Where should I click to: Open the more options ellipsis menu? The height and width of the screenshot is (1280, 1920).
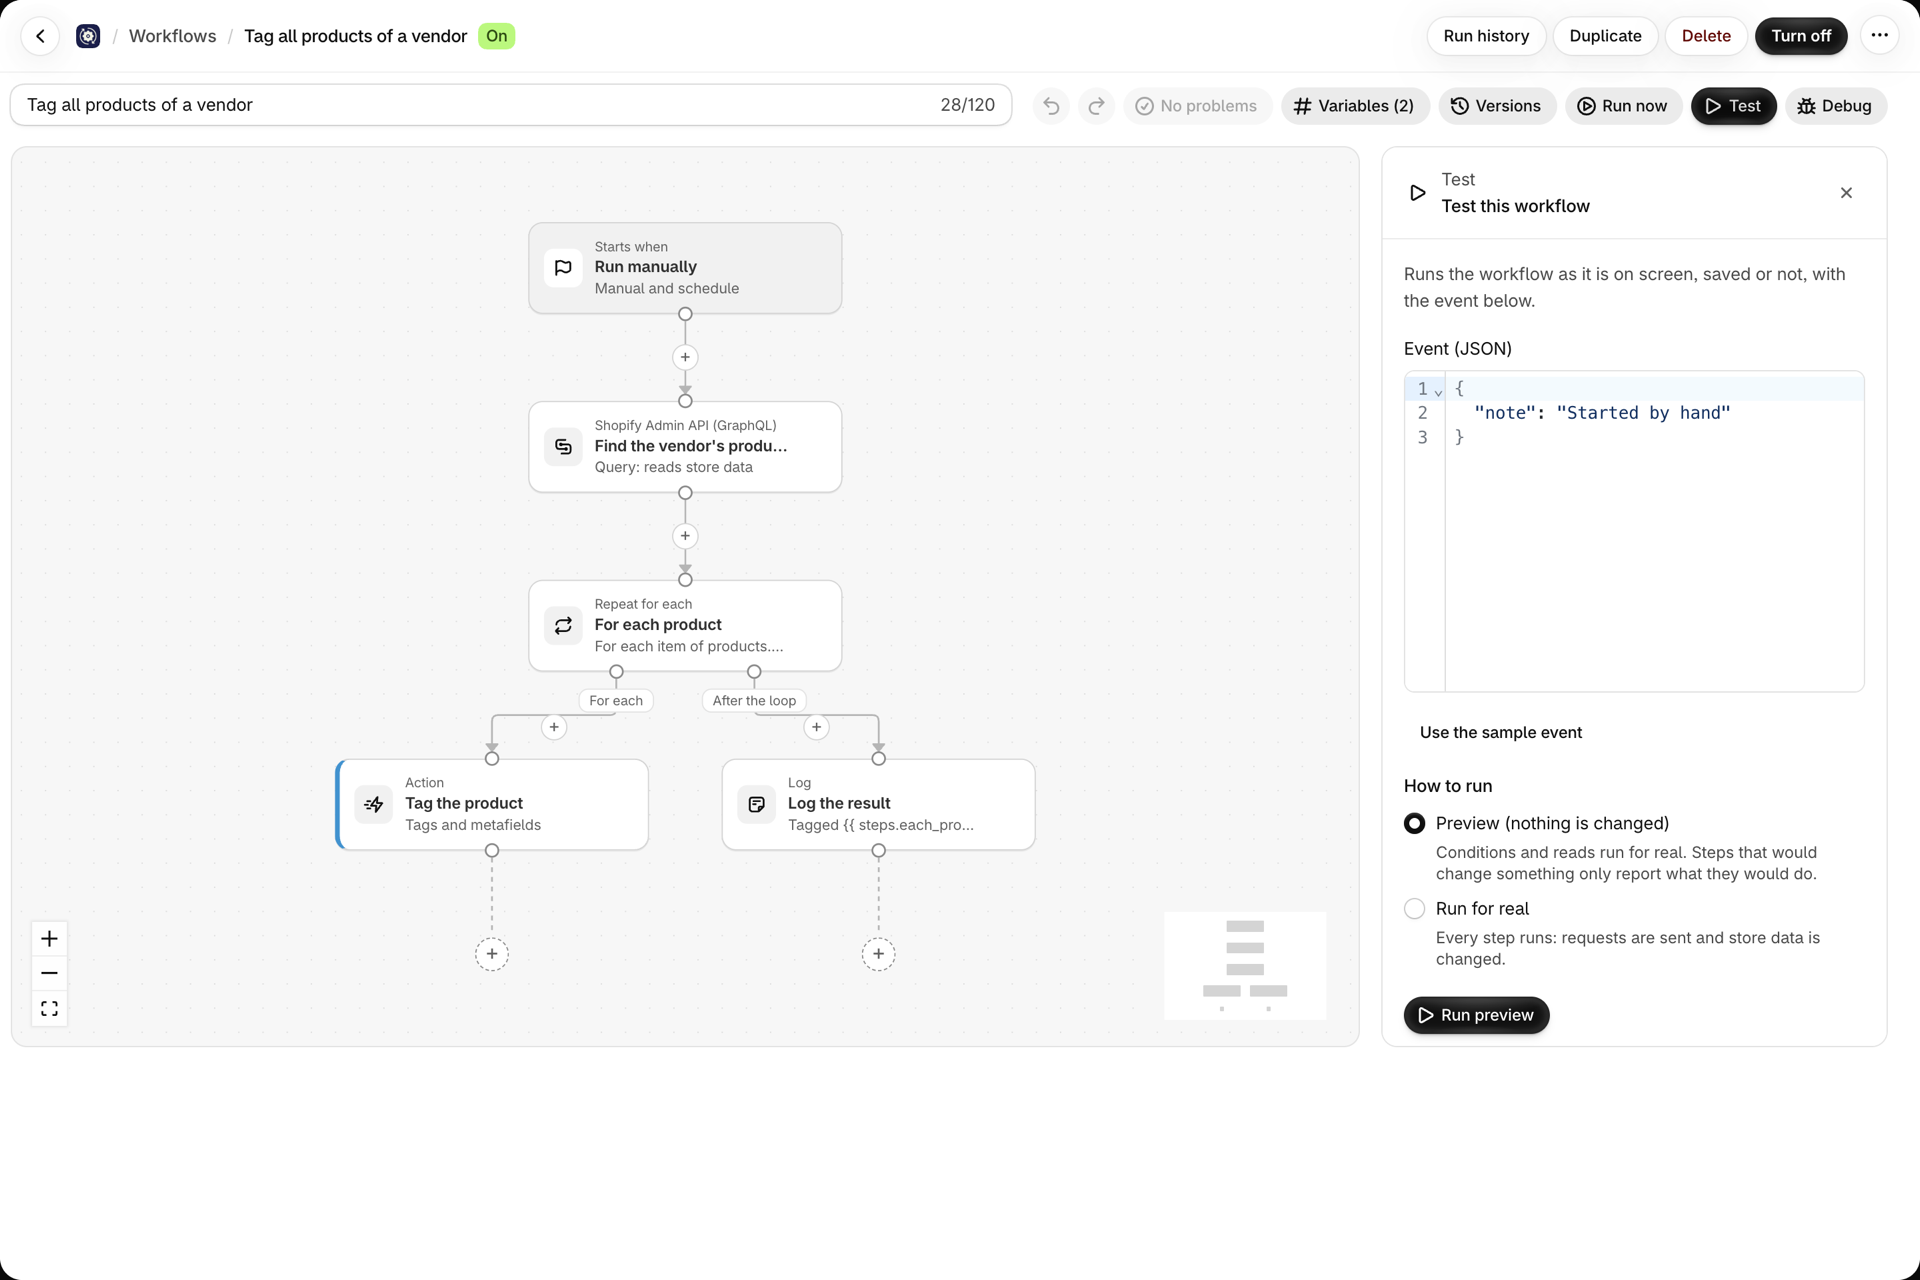click(x=1879, y=36)
